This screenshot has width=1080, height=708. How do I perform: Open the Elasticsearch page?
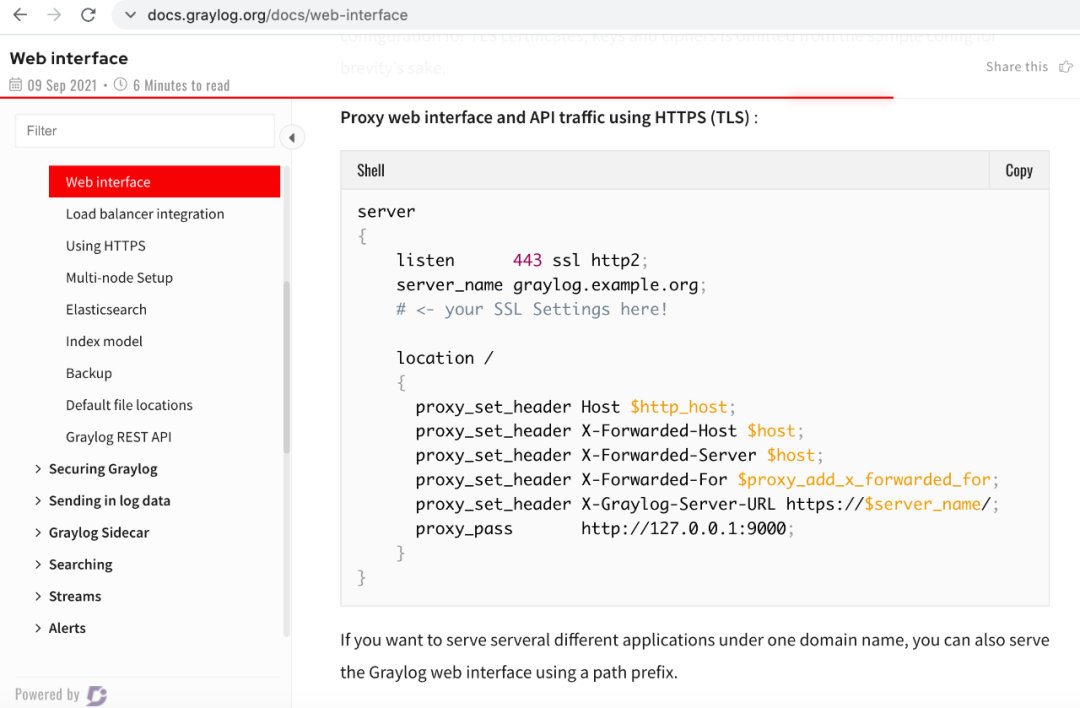106,309
